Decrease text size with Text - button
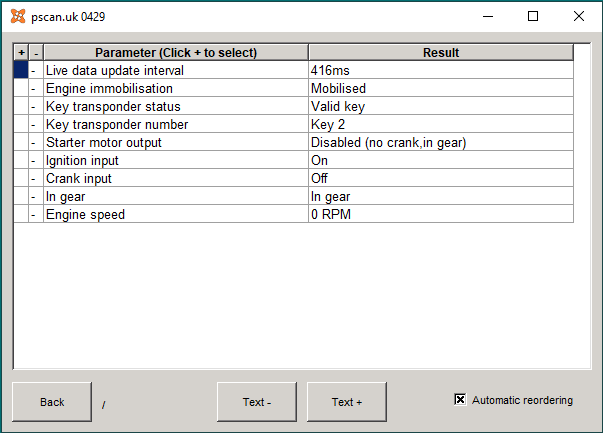Screen dimensions: 603x433 point(257,402)
